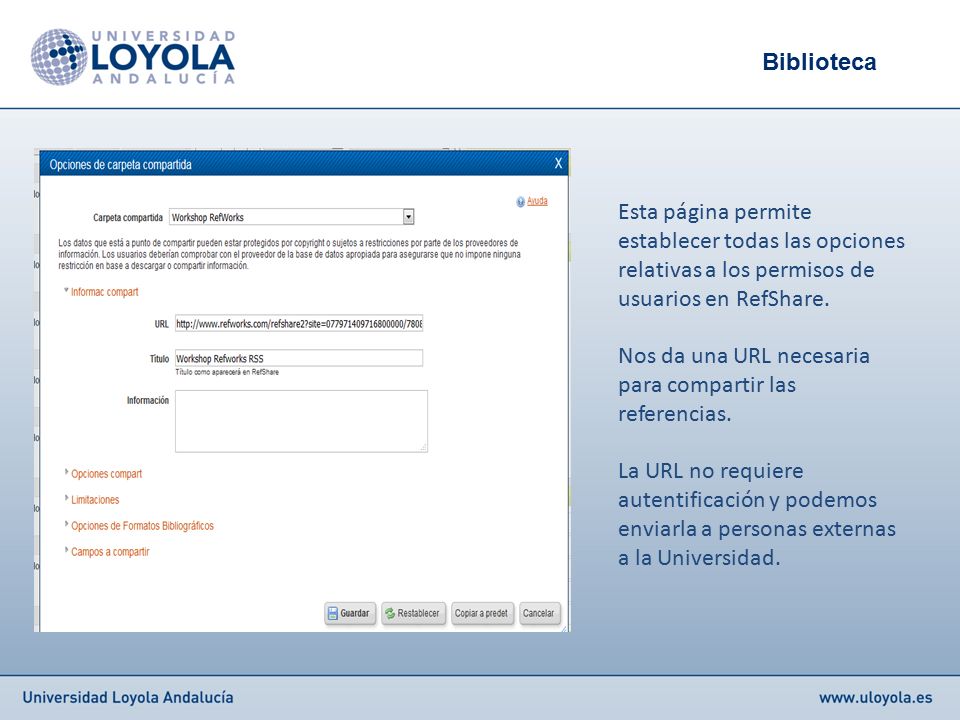Click the Cancelar button
Viewport: 960px width, 720px height.
pyautogui.click(x=539, y=613)
